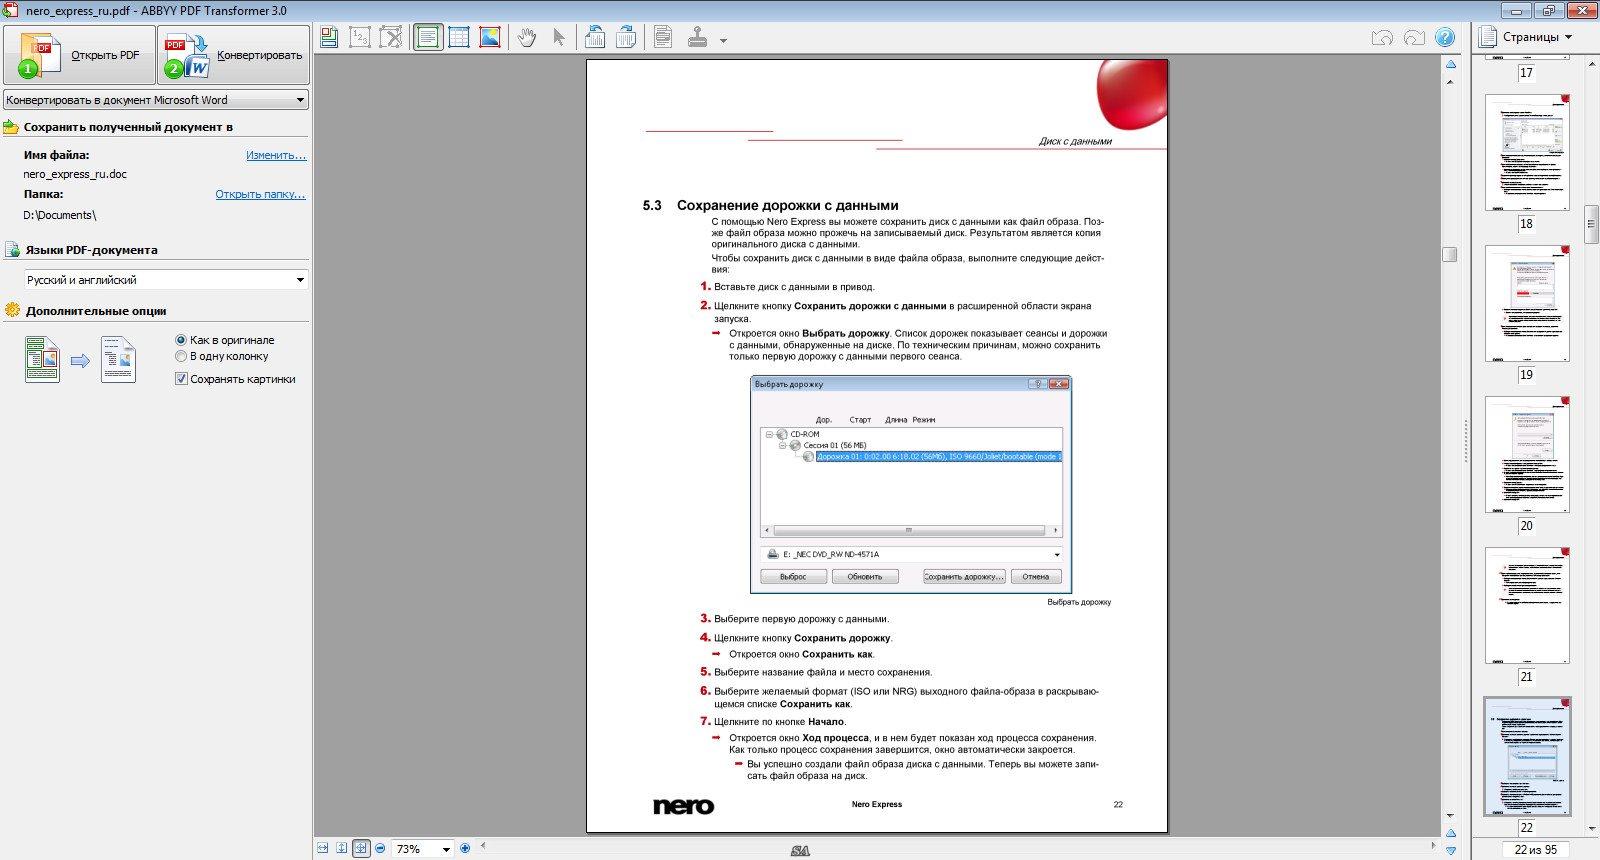Click the Конвертировать button
The image size is (1600, 860).
(234, 55)
